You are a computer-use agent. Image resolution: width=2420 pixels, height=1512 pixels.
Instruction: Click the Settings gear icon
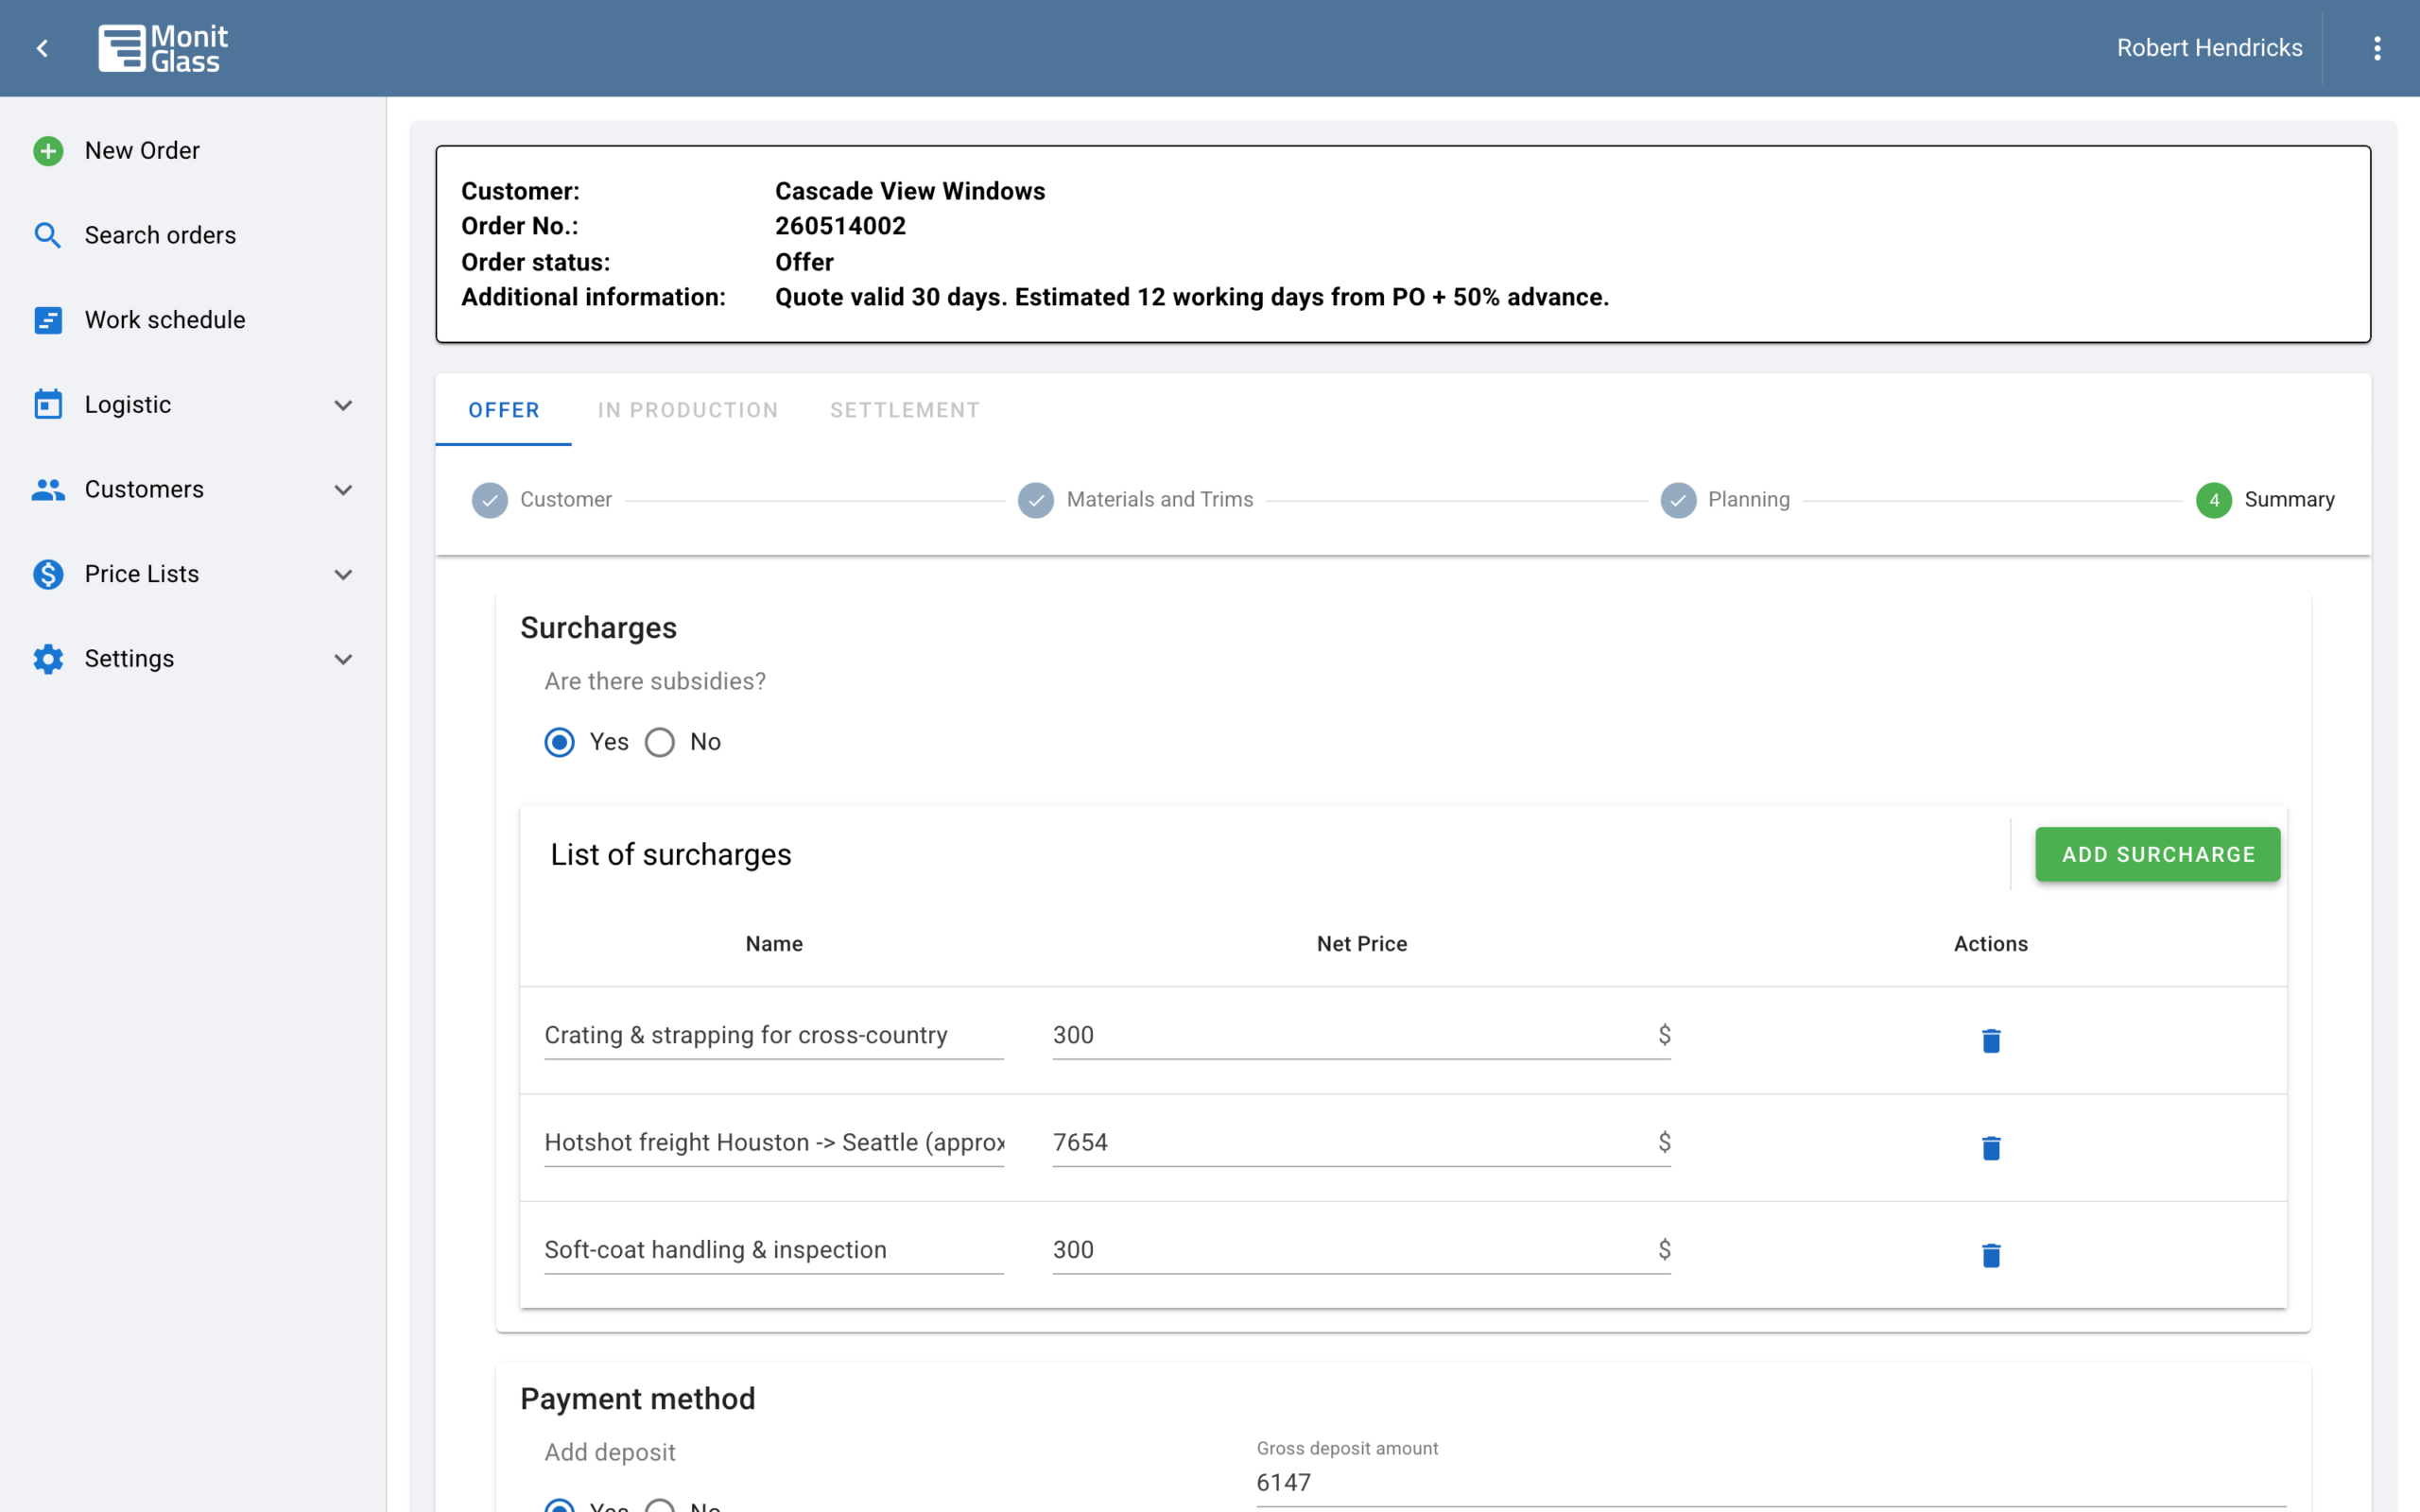pos(48,659)
